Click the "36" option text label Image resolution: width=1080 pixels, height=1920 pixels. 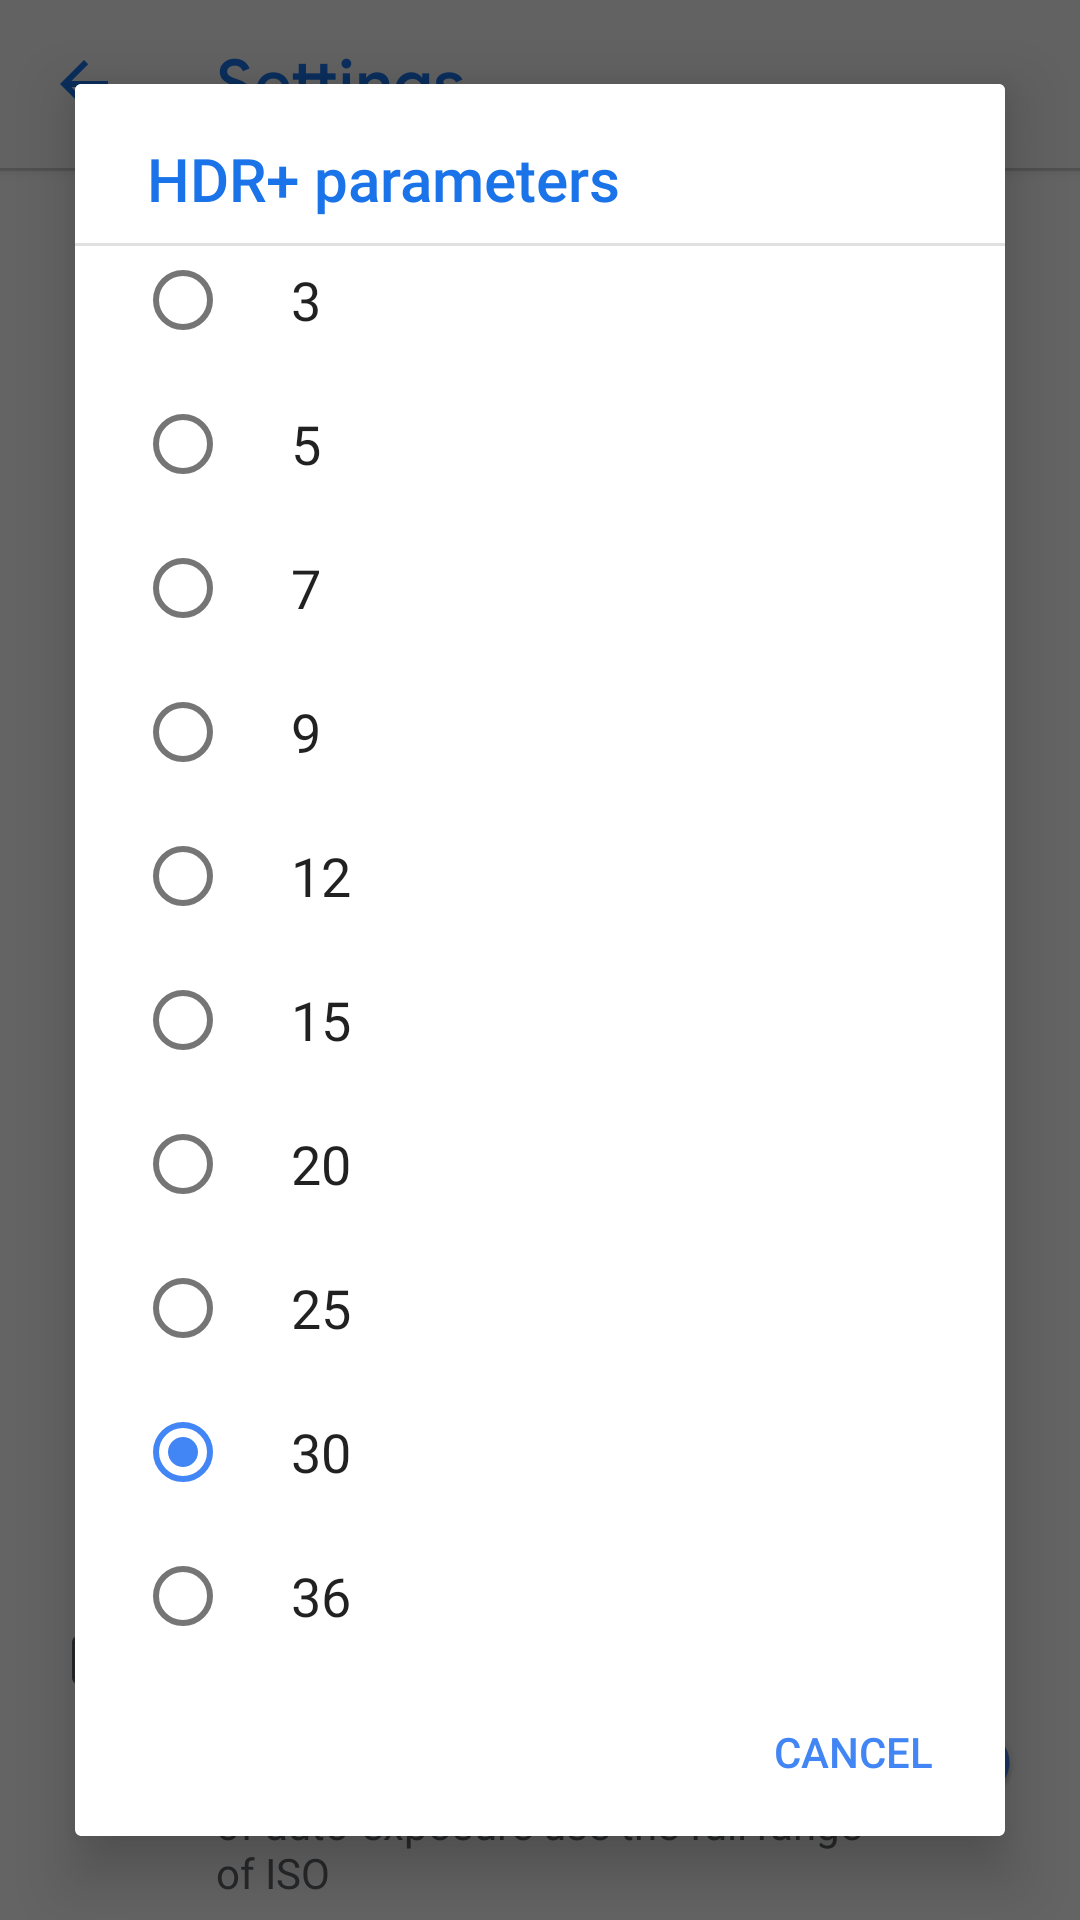[x=321, y=1598]
